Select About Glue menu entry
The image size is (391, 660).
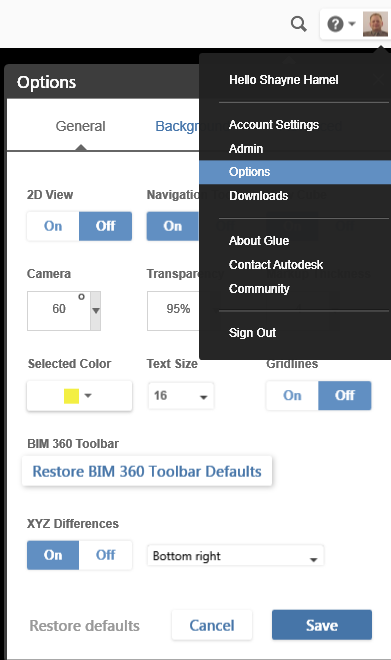click(259, 240)
